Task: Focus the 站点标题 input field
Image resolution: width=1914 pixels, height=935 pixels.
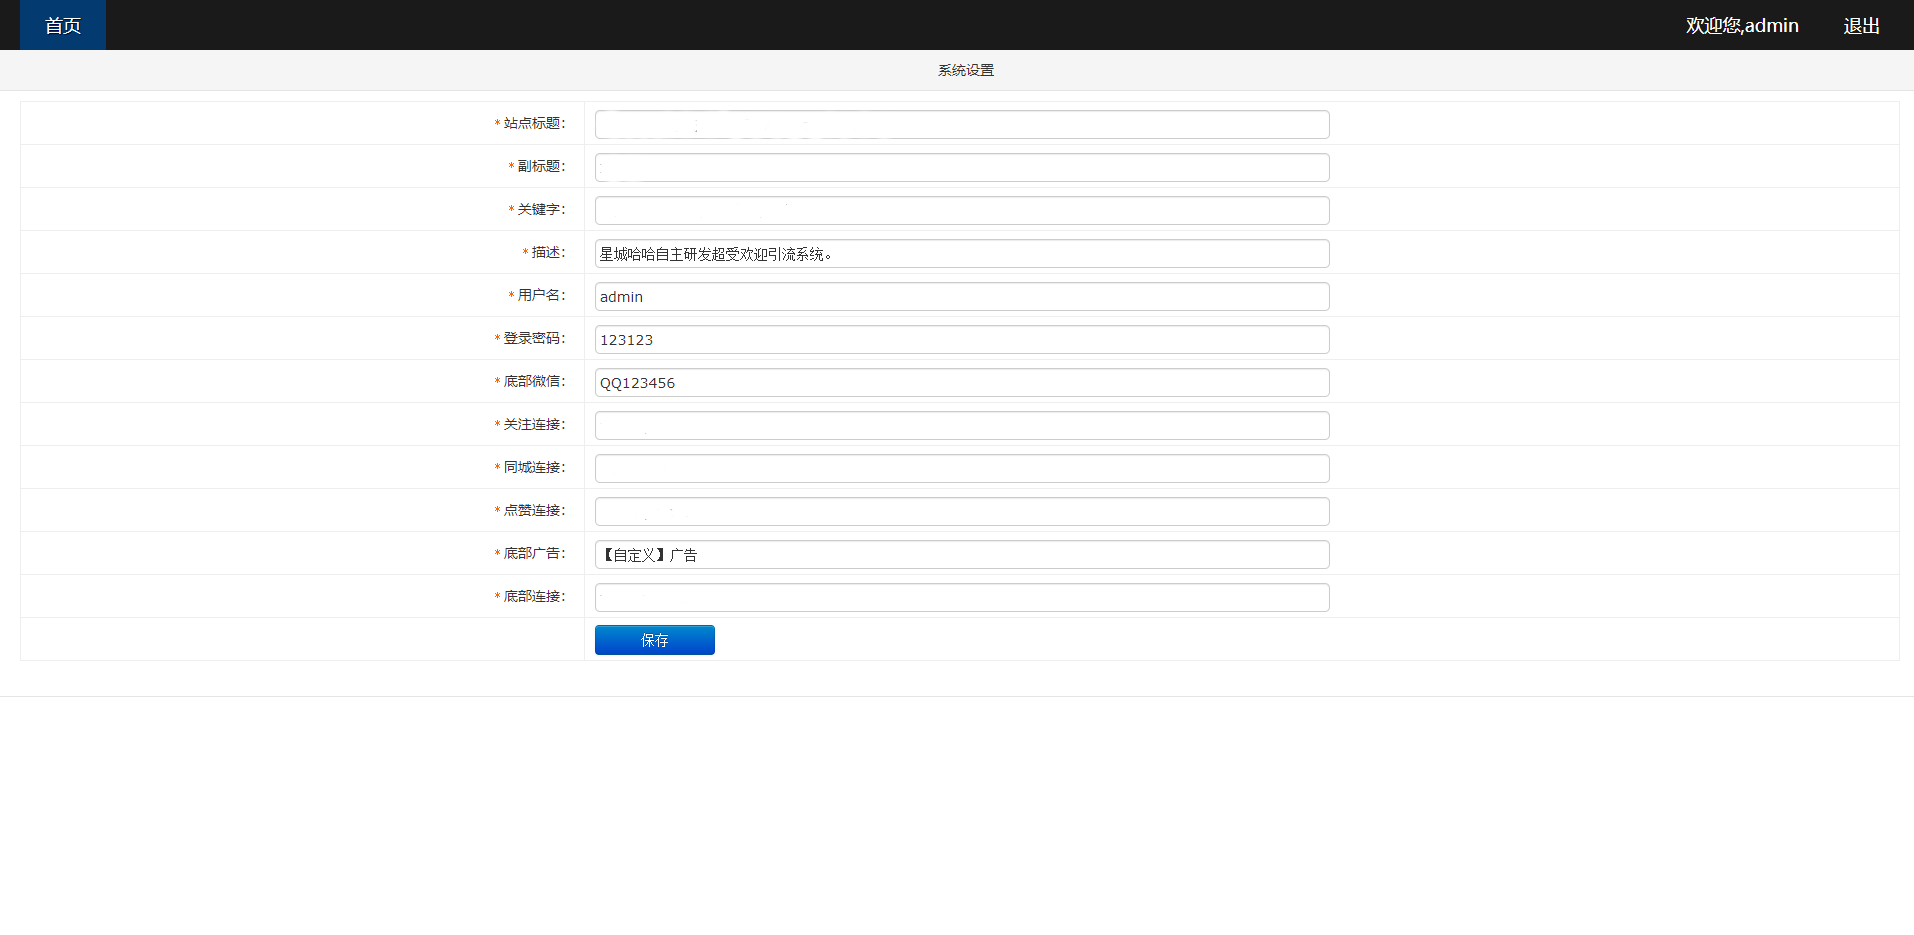Action: (961, 125)
